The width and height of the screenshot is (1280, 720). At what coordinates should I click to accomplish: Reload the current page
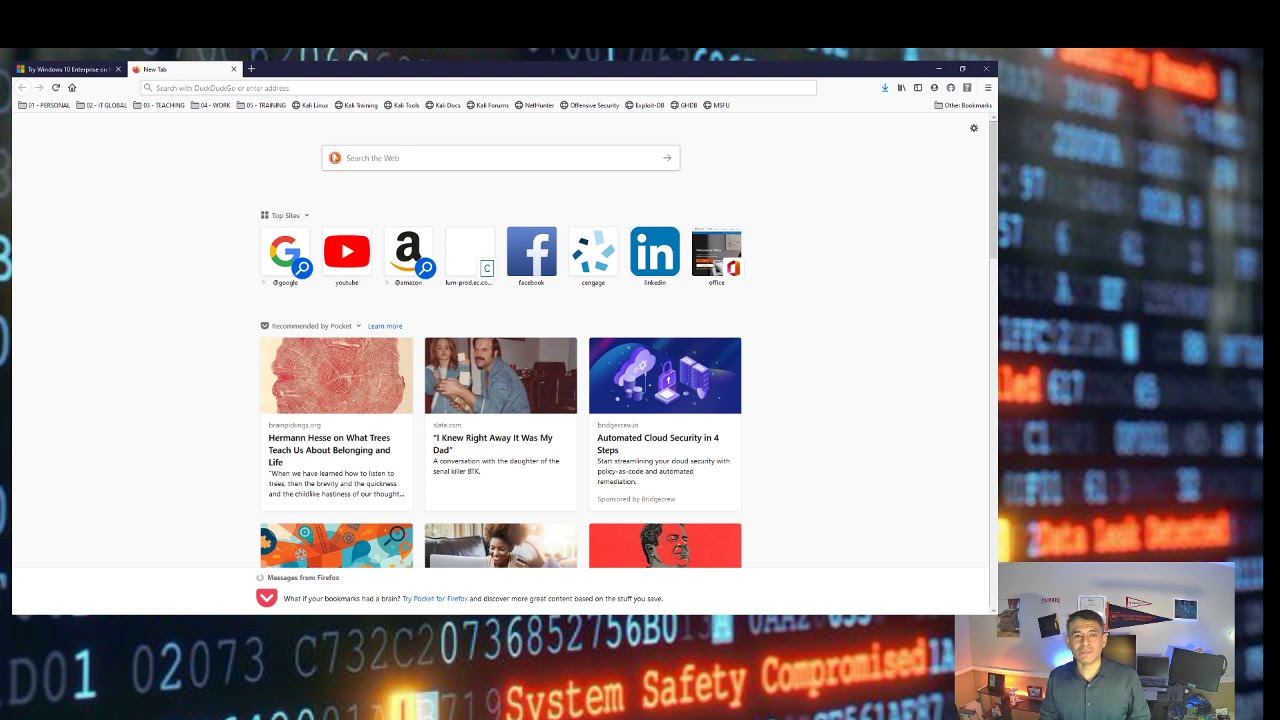[55, 88]
